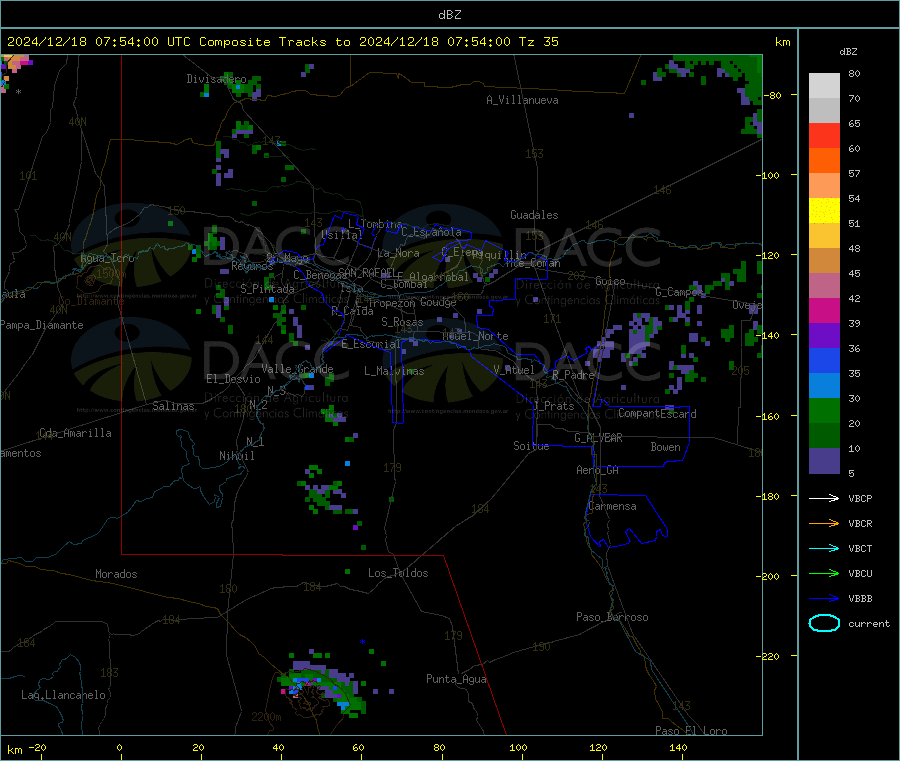Screen dimensions: 900x761
Task: Click the Divisadero map label
Action: tap(216, 79)
